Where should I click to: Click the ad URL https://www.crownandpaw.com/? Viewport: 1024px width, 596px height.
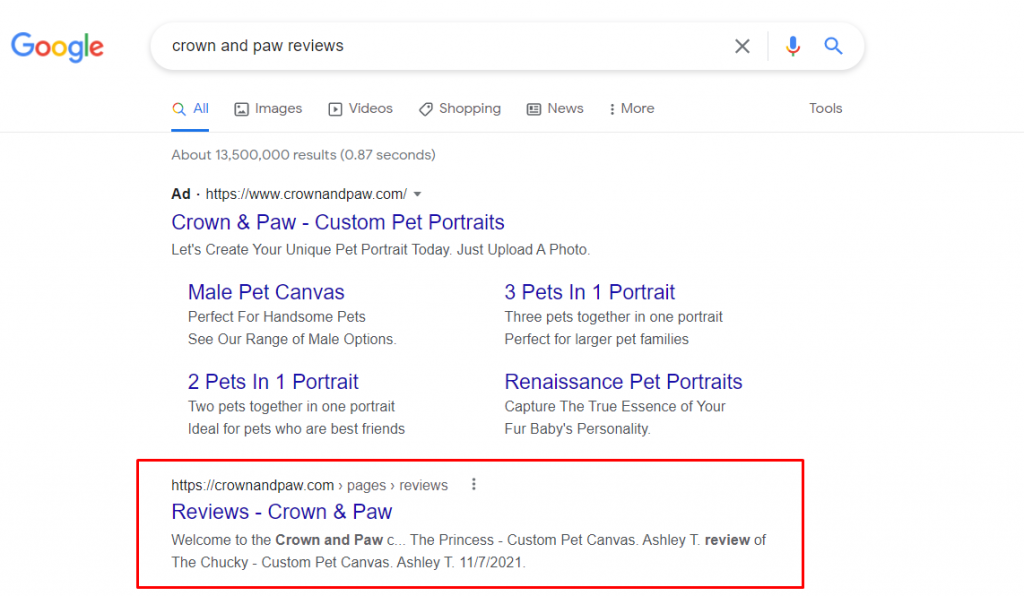[306, 195]
